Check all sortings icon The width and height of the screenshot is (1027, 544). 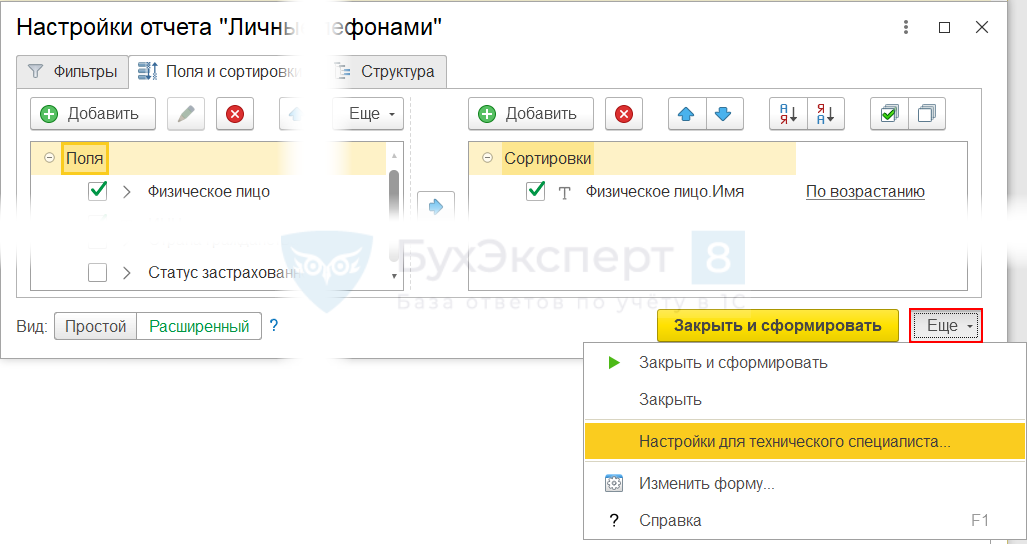(889, 114)
